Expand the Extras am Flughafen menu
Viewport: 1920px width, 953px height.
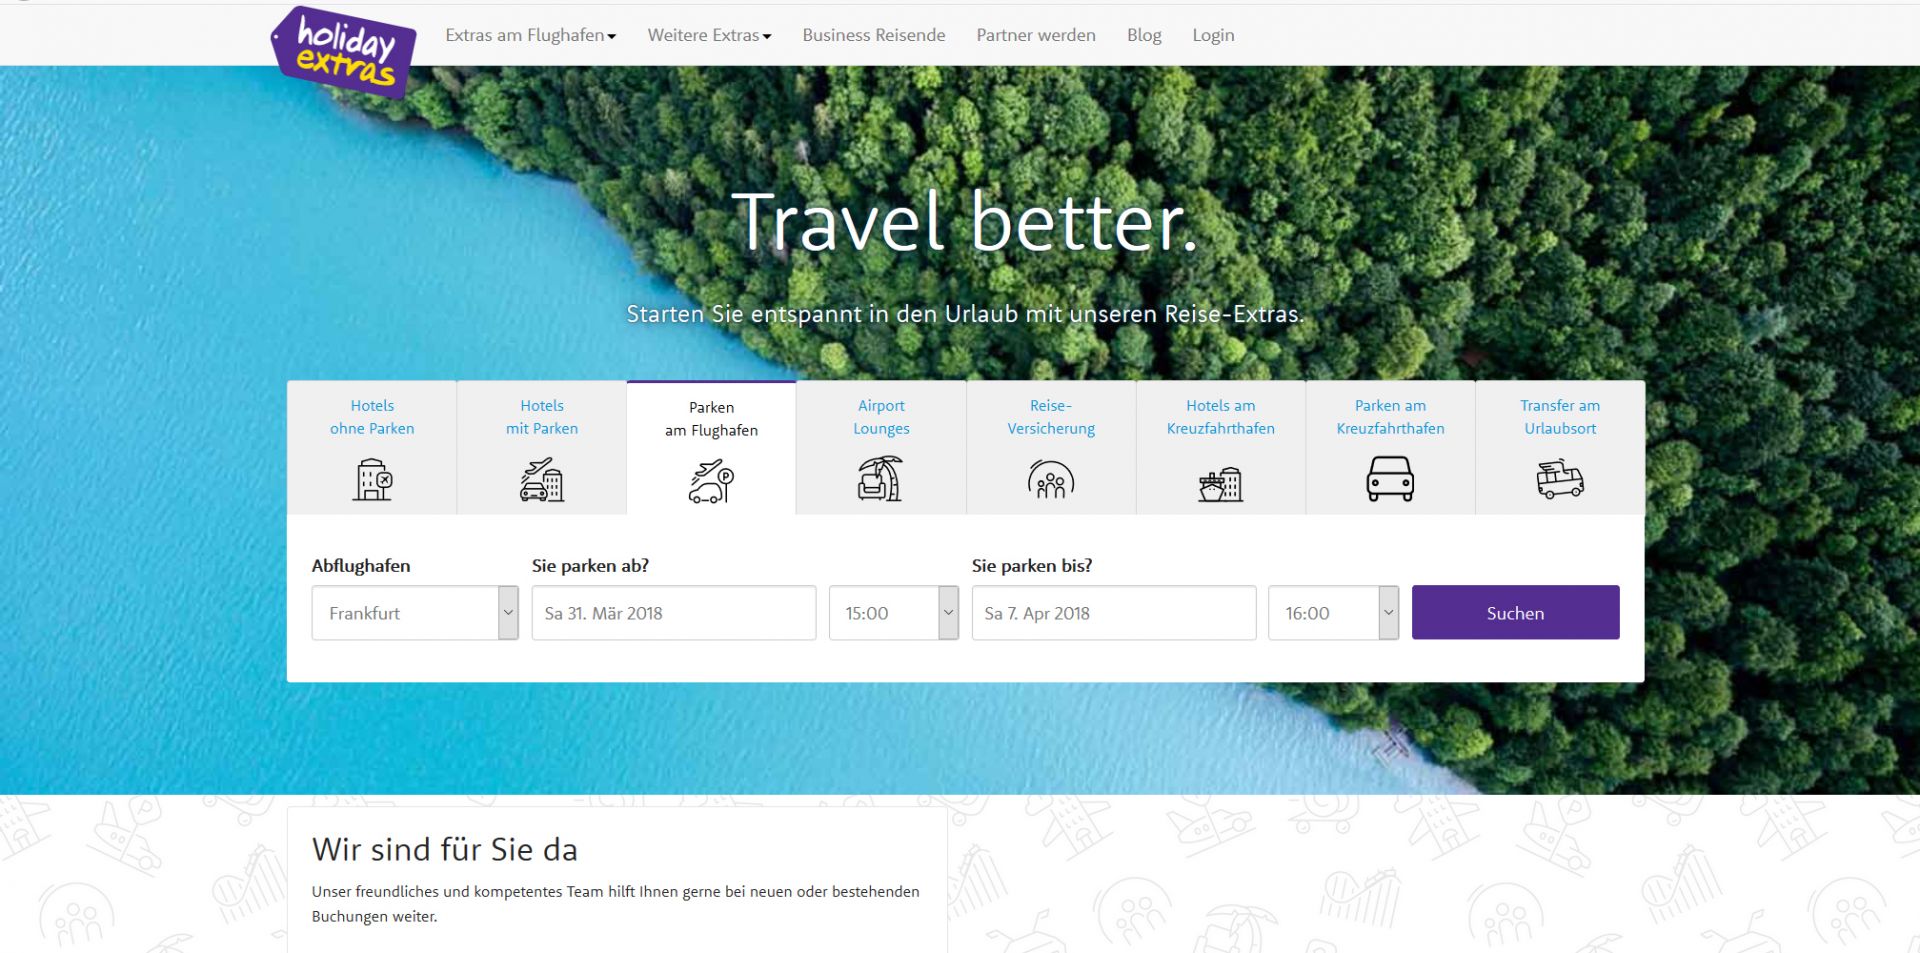coord(530,35)
